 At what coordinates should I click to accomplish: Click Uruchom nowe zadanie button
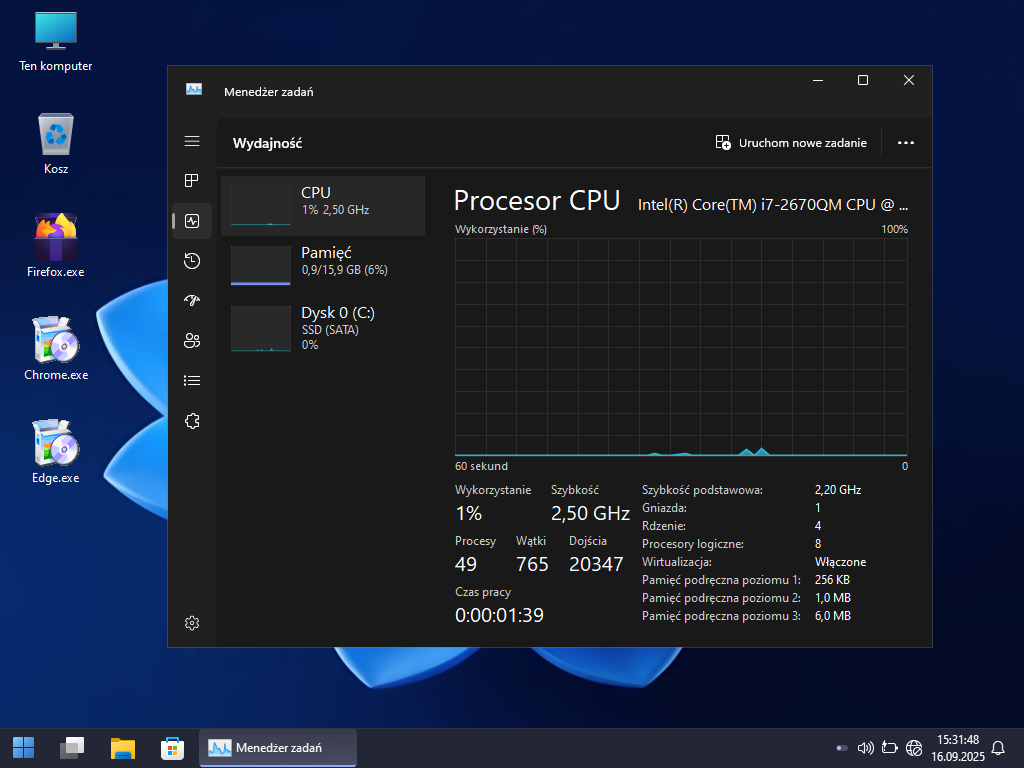(791, 143)
